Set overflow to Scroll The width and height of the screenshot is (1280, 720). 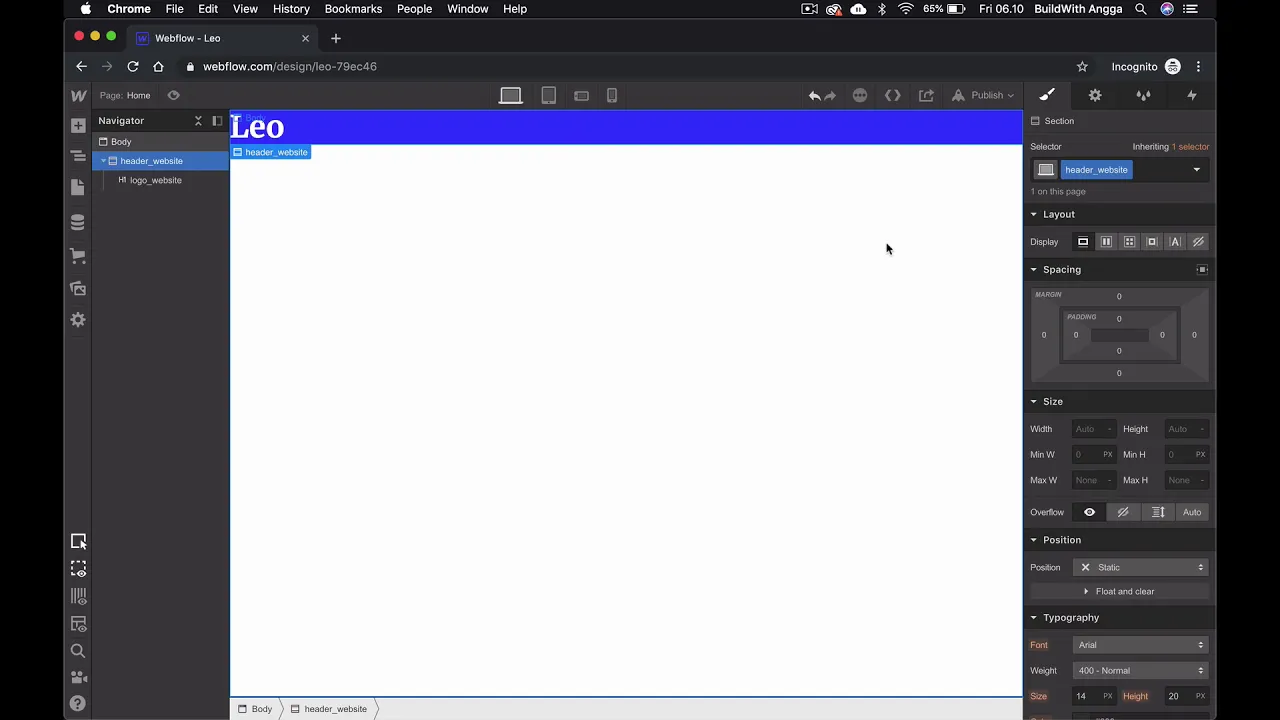tap(1158, 512)
